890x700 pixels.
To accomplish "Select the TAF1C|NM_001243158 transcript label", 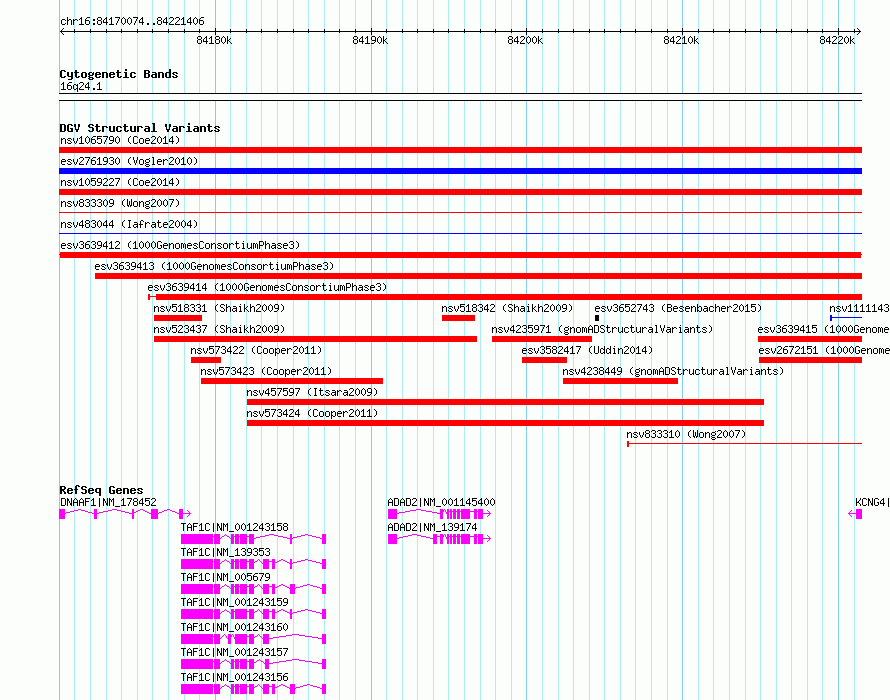I will pyautogui.click(x=234, y=527).
